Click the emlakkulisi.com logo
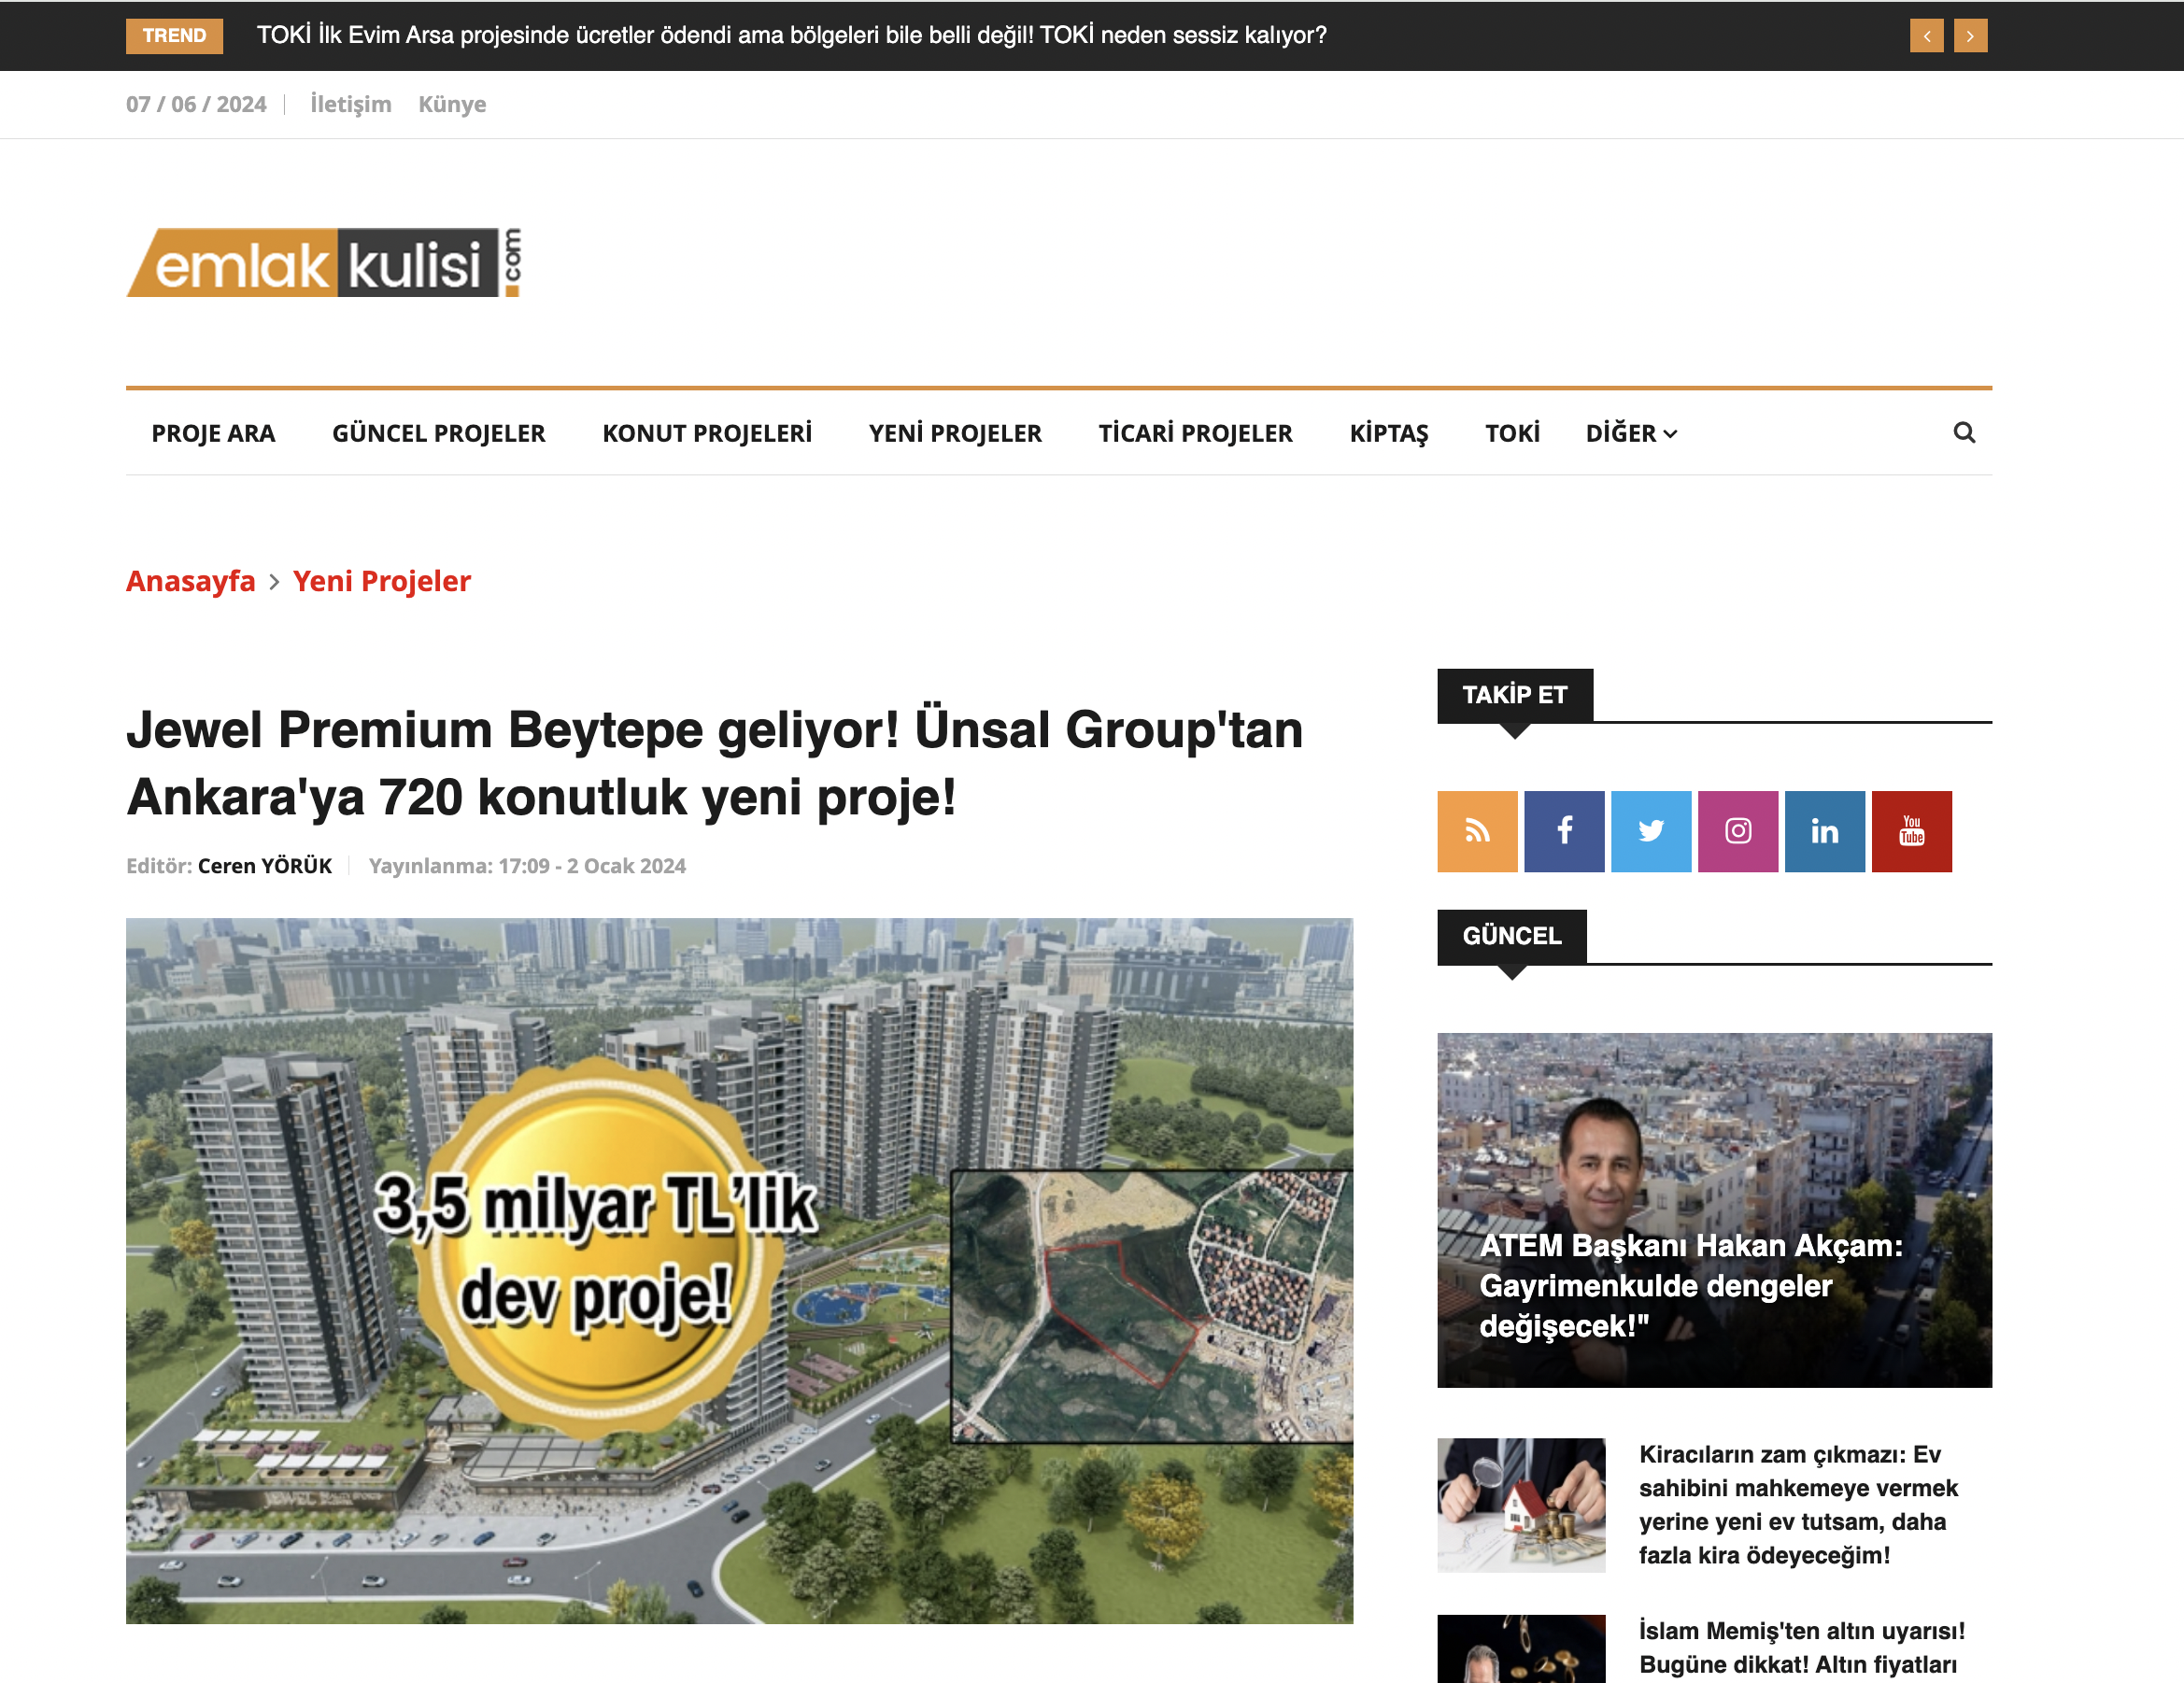The image size is (2184, 1683). 324,263
